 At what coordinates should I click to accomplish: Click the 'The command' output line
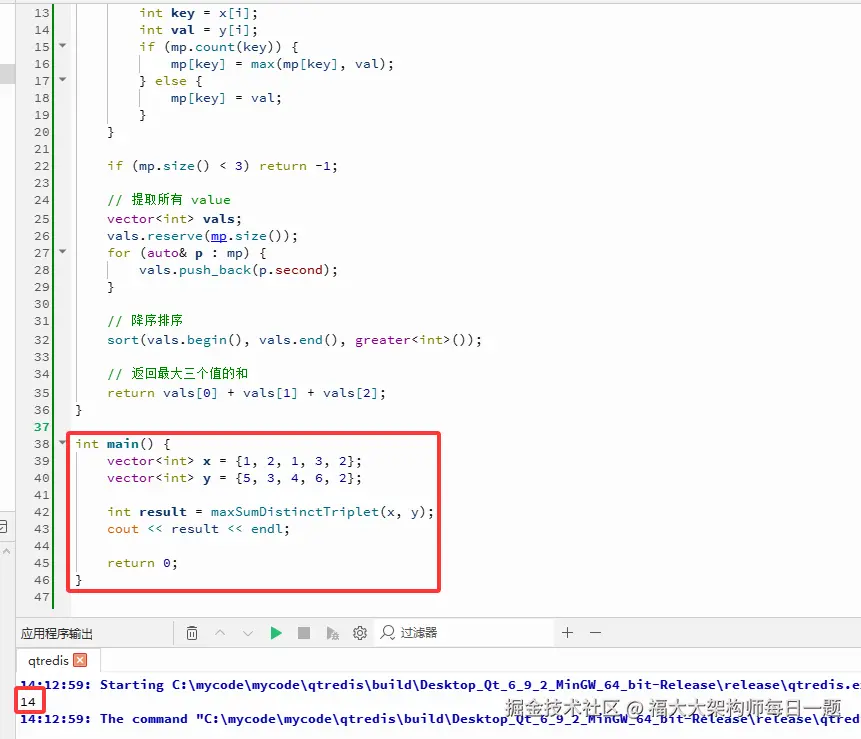[x=439, y=719]
